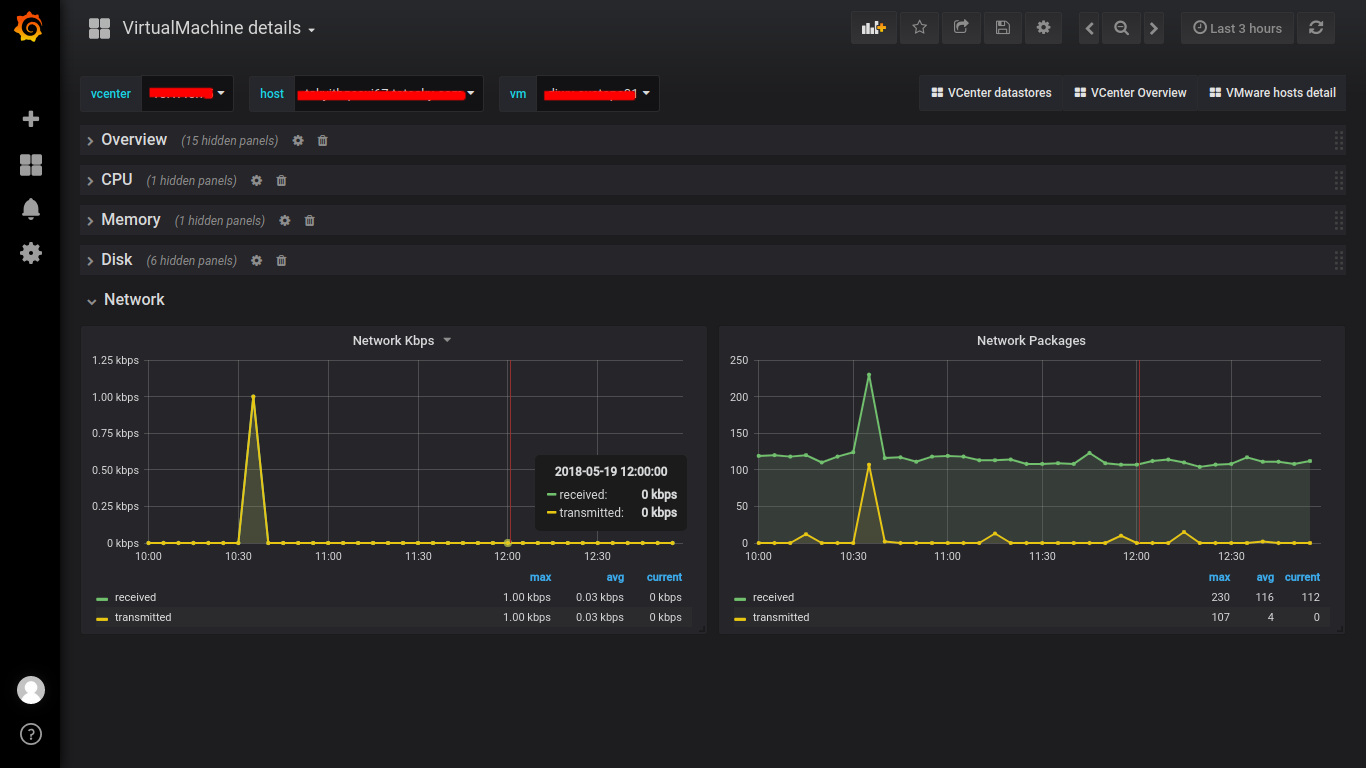Open Configuration gear in sidebar
The image size is (1366, 768).
[31, 253]
